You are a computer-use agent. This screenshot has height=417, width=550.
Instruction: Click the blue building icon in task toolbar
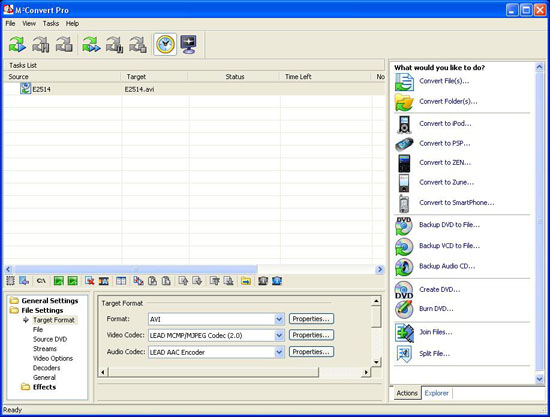277,281
